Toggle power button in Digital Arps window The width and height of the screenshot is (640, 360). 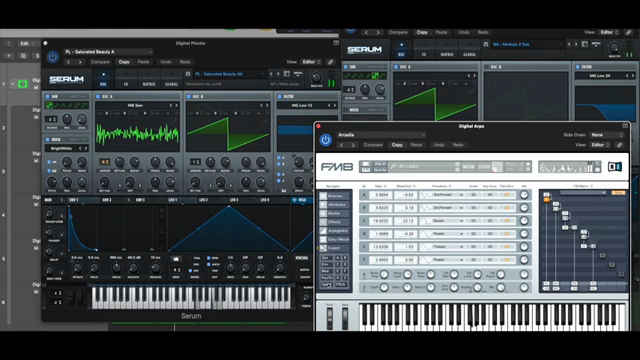pos(325,140)
